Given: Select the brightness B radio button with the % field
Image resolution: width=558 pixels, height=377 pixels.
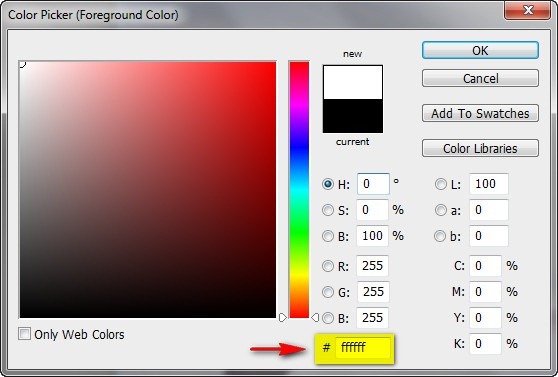Looking at the screenshot, I should coord(328,236).
